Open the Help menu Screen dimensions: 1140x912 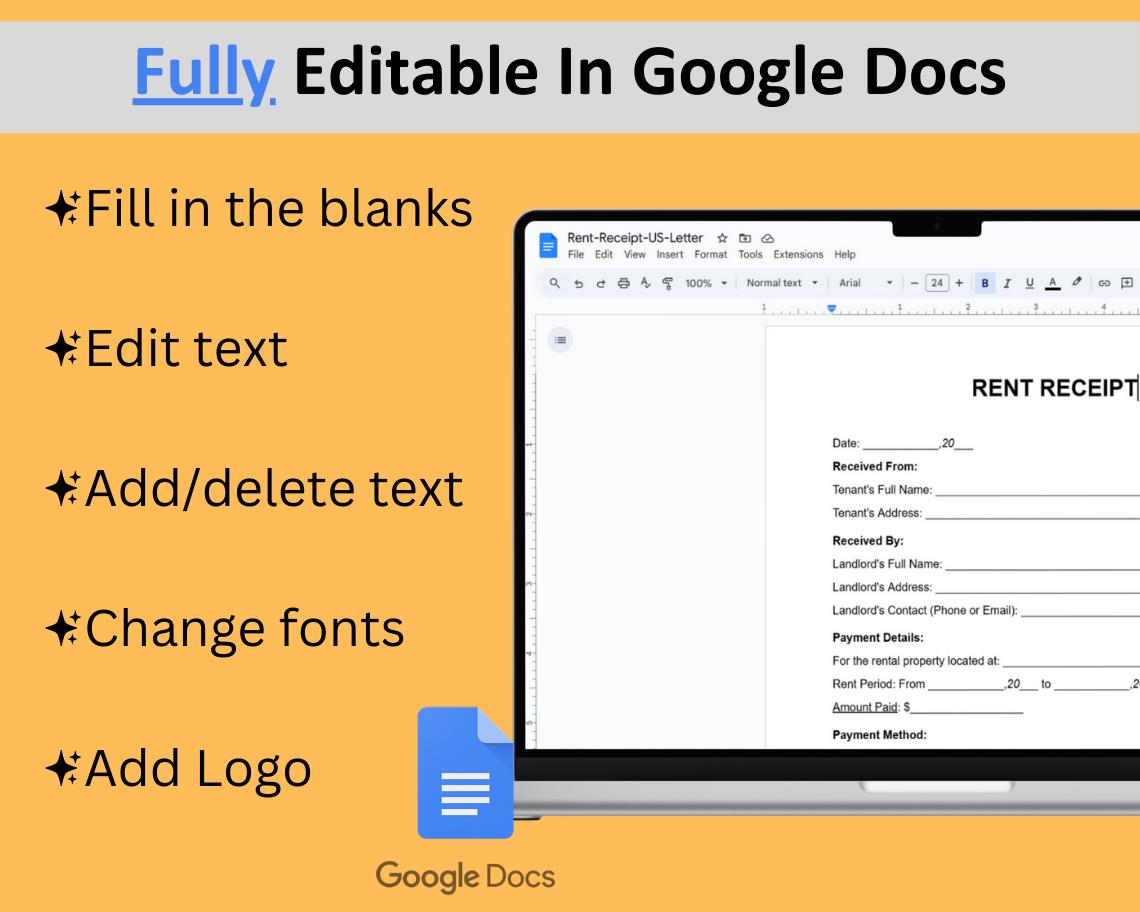(x=845, y=255)
